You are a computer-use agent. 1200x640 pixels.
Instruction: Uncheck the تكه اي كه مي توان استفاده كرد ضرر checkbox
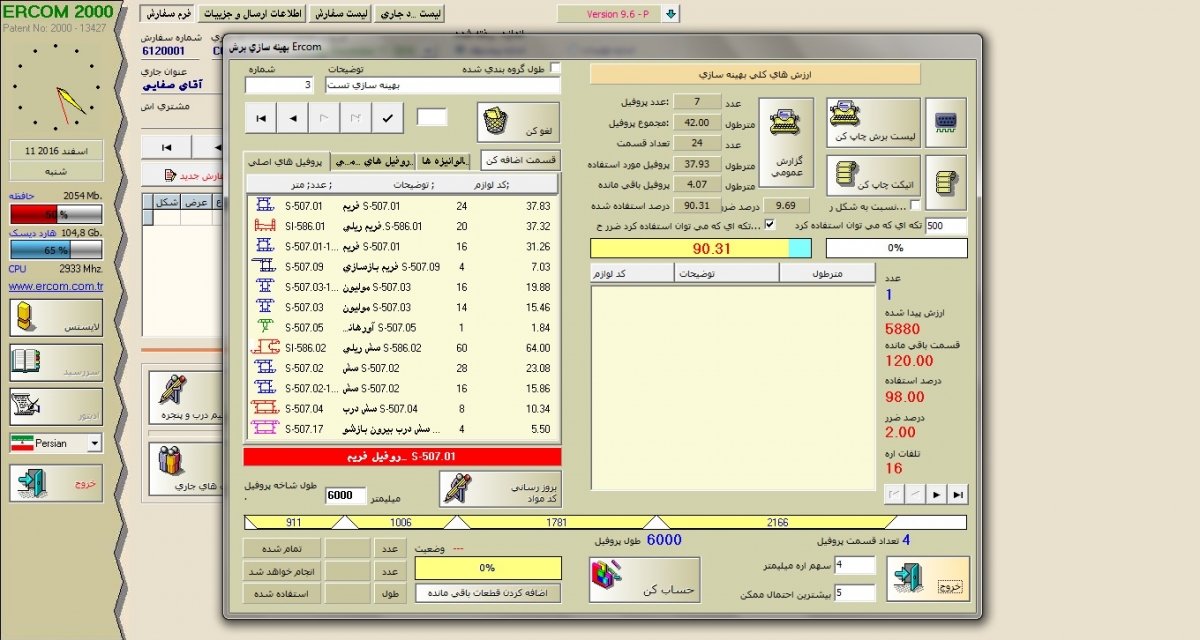tap(769, 225)
